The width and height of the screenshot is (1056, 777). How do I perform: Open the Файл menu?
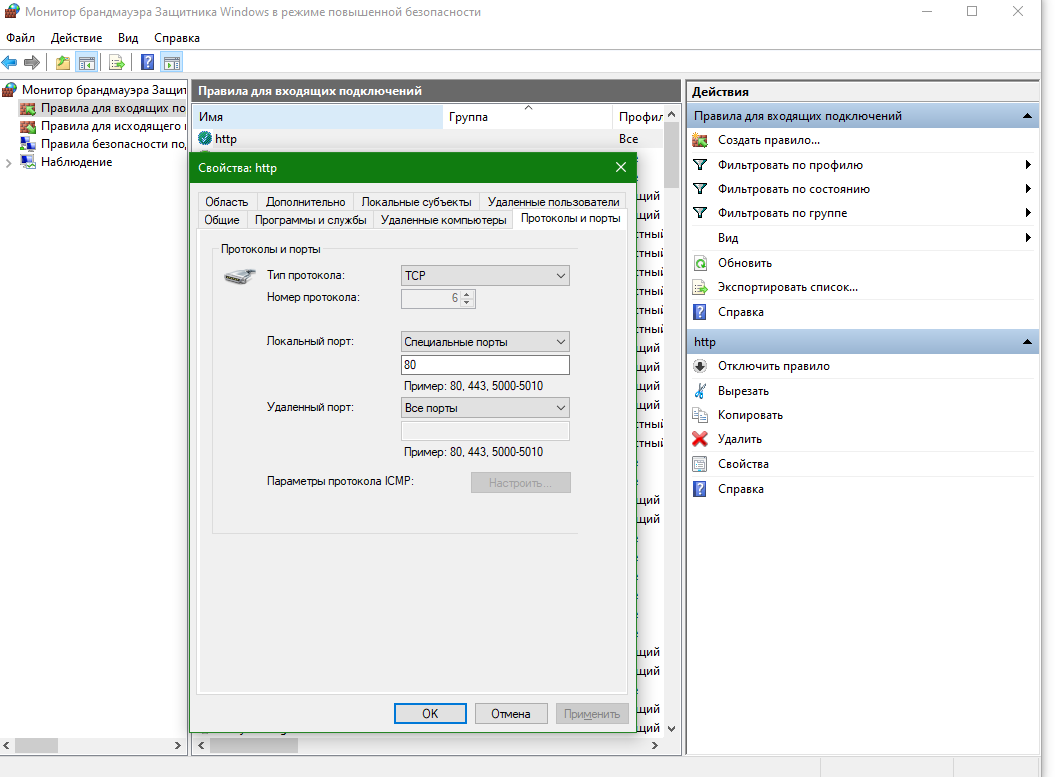20,38
